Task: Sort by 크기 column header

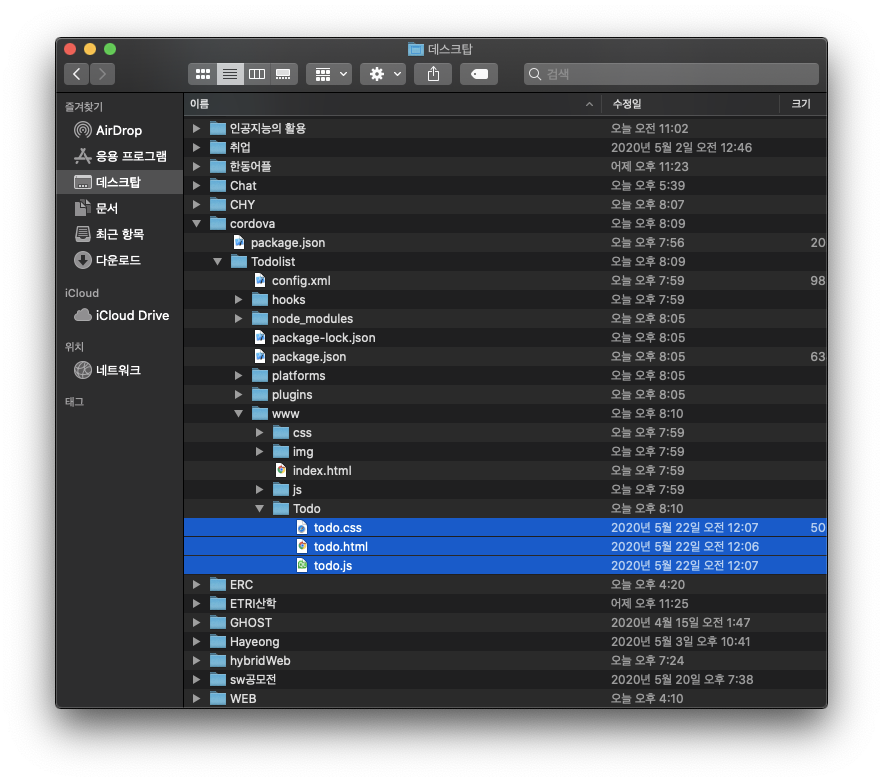Action: pos(801,104)
